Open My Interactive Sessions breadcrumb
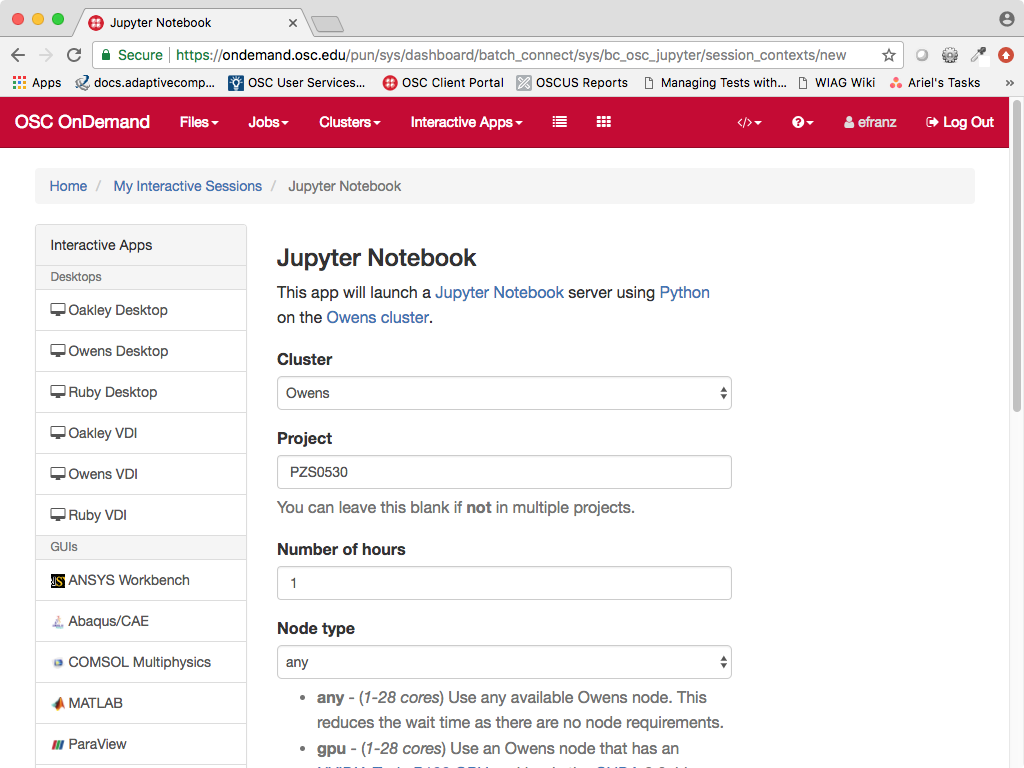1024x768 pixels. [x=187, y=186]
